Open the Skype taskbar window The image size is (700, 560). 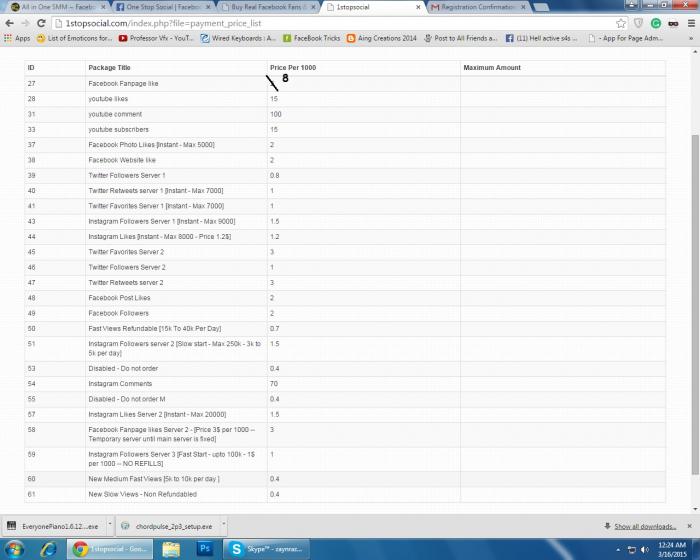265,549
